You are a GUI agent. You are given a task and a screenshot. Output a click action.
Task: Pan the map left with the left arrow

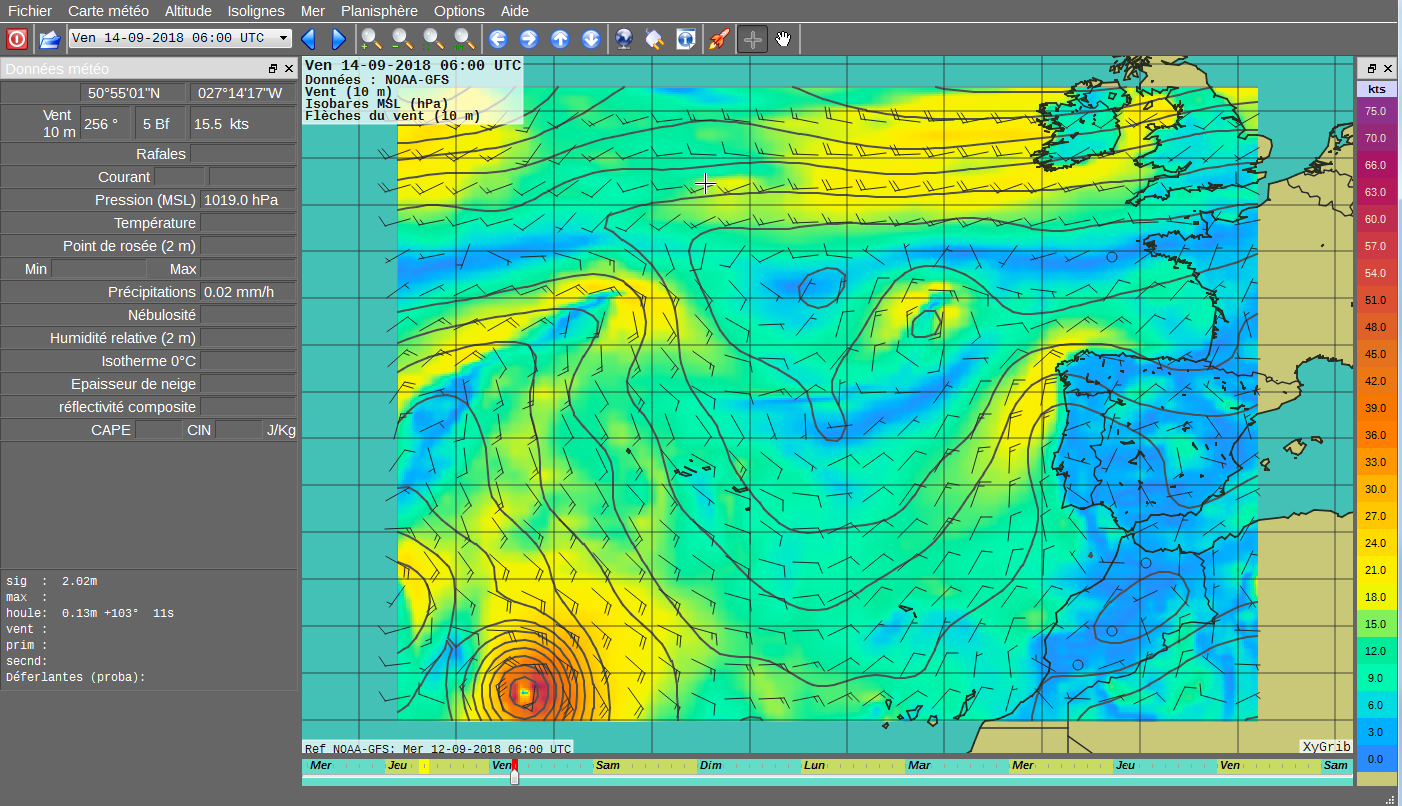tap(498, 39)
